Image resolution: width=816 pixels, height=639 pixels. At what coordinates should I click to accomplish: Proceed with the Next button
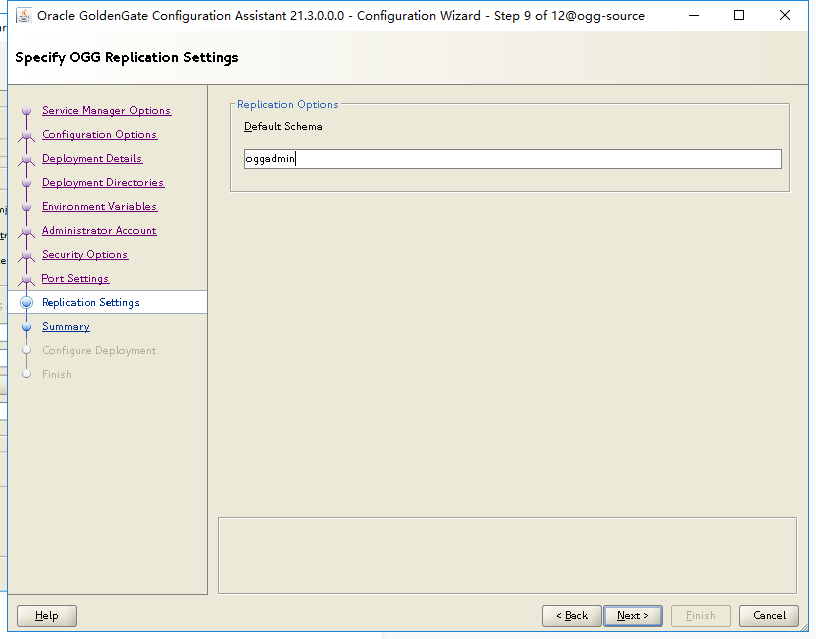pyautogui.click(x=633, y=616)
